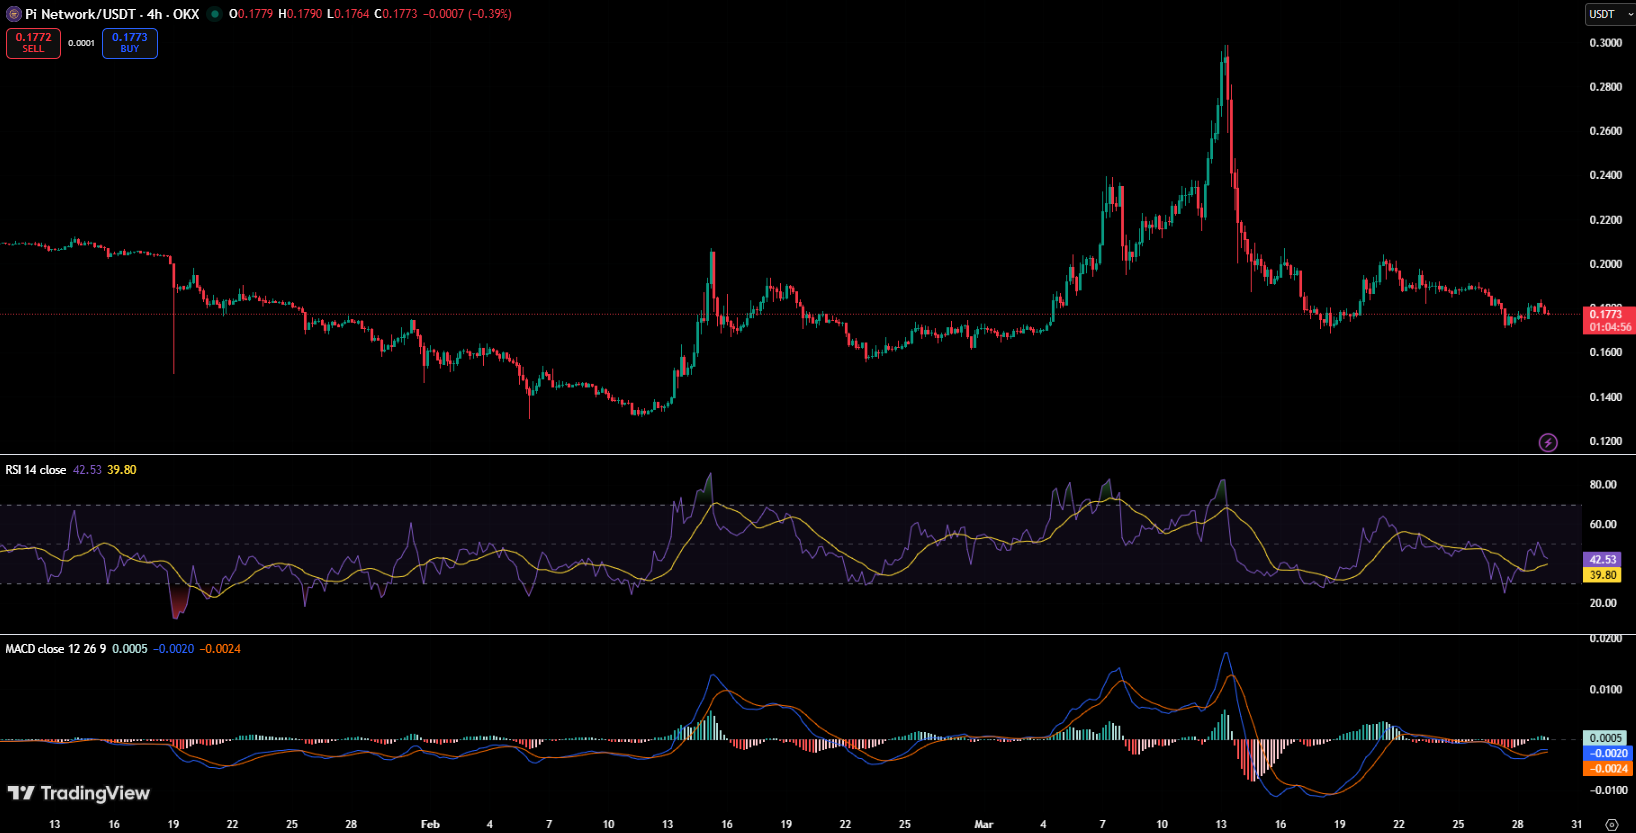Click the red current price label 0.1773
The width and height of the screenshot is (1636, 833).
1609,314
